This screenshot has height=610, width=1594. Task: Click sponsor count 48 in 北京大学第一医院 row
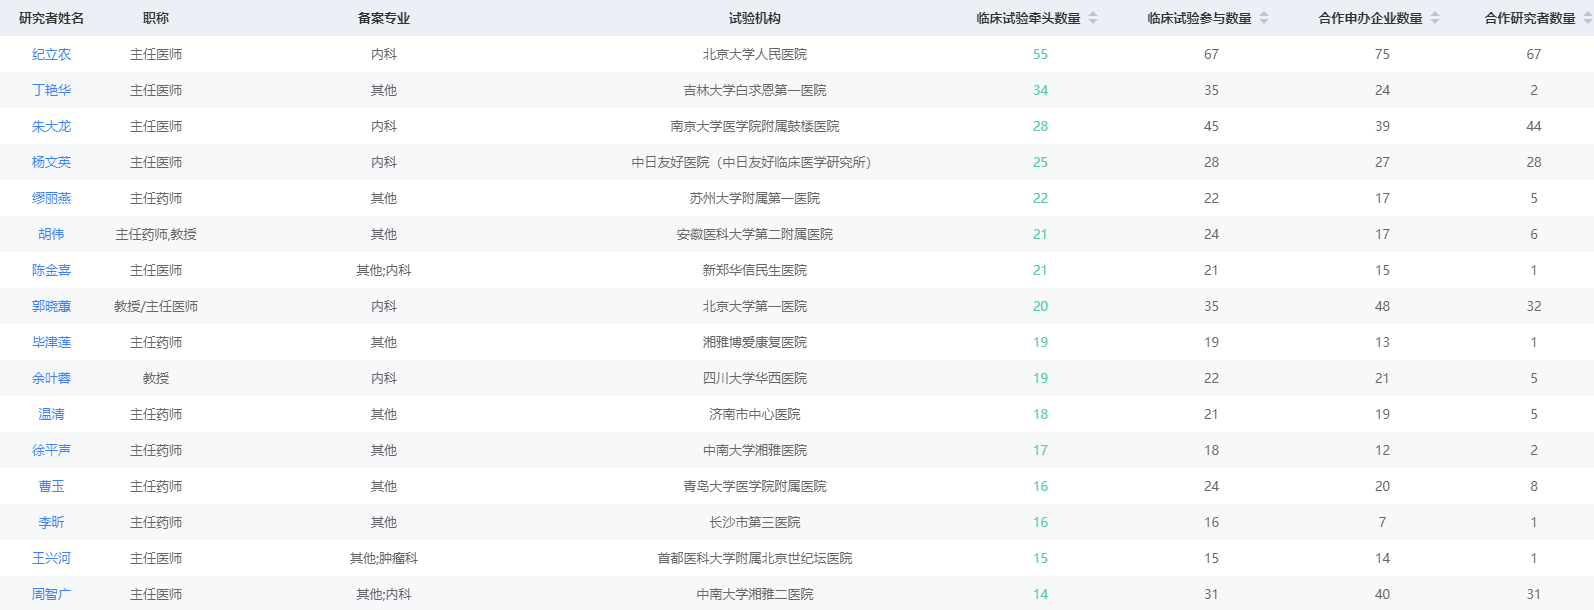click(x=1382, y=306)
